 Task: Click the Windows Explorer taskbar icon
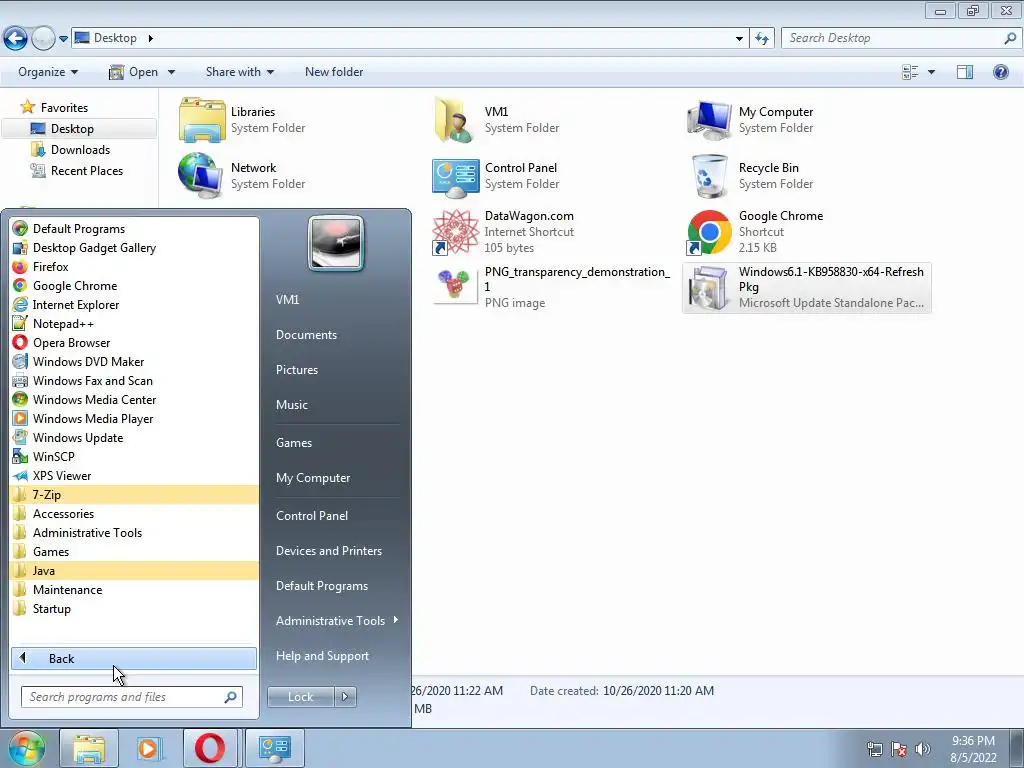pos(88,748)
